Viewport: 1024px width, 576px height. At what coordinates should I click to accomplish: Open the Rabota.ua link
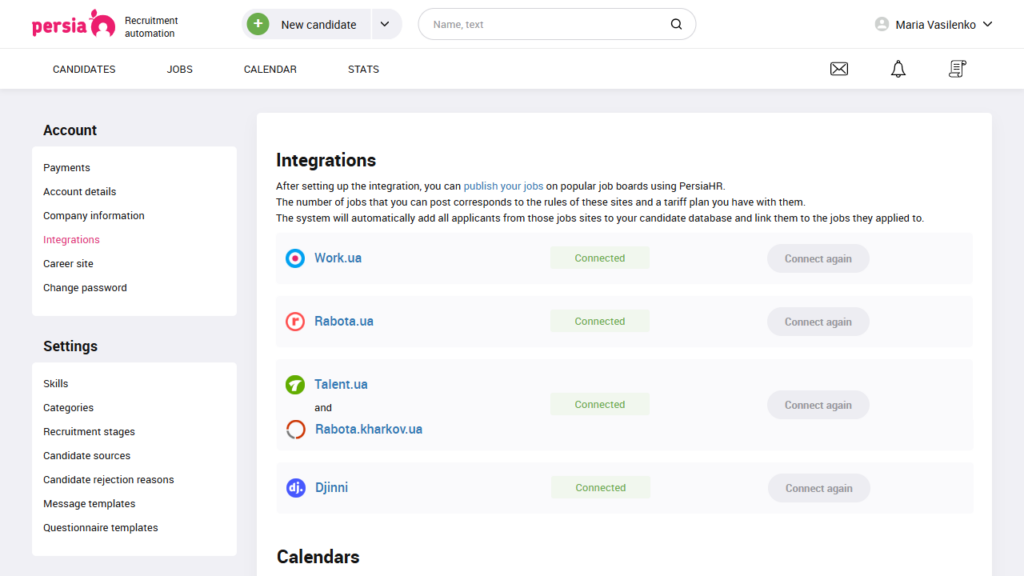pyautogui.click(x=344, y=321)
